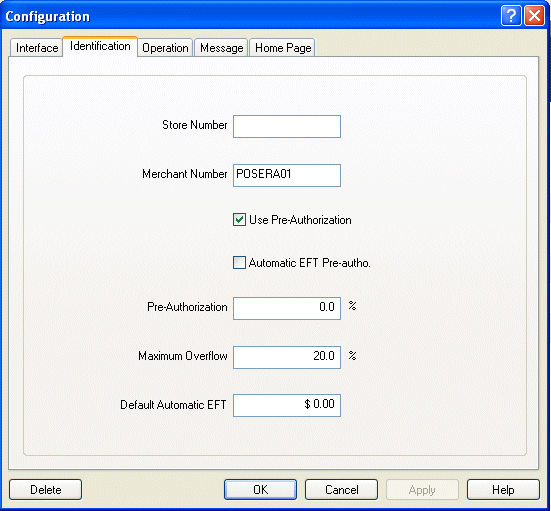The height and width of the screenshot is (511, 551).
Task: Open Help via the bottom Help button
Action: coord(503,490)
